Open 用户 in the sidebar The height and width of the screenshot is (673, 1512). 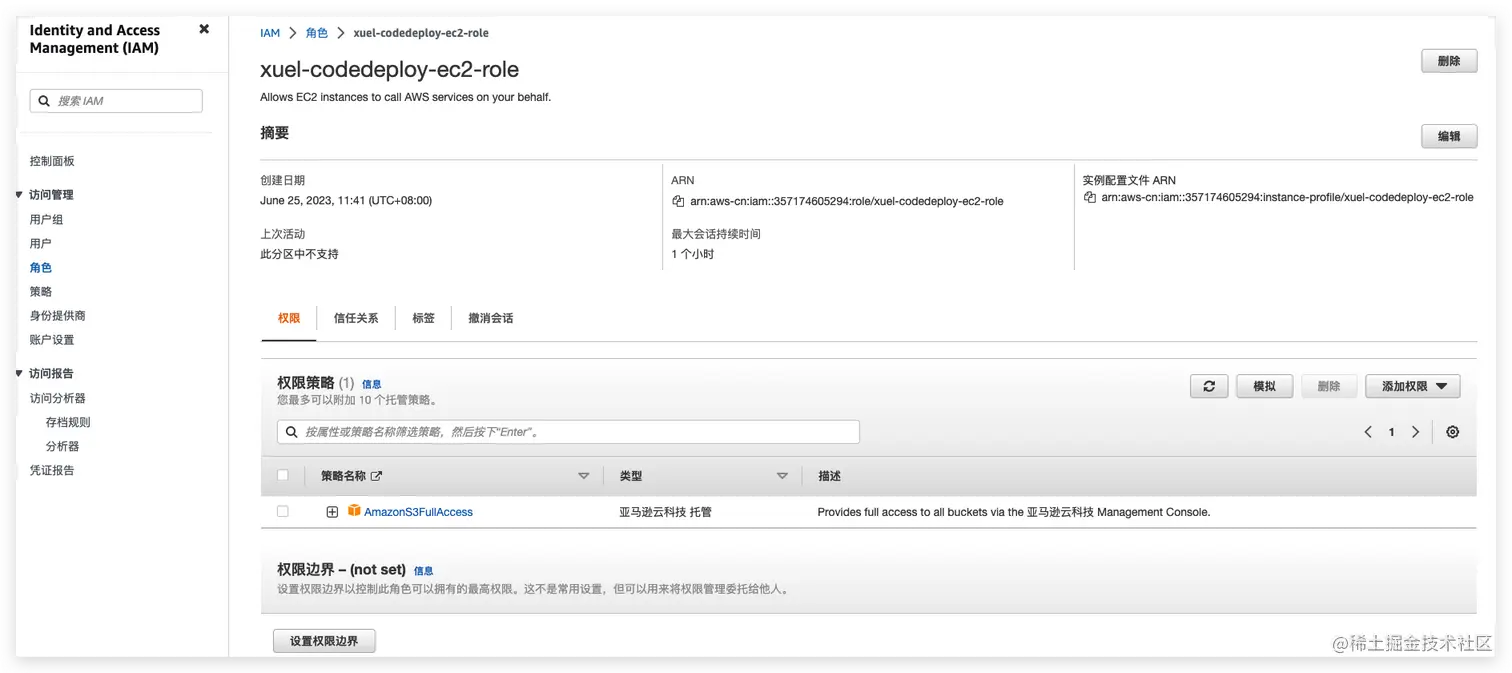[40, 243]
